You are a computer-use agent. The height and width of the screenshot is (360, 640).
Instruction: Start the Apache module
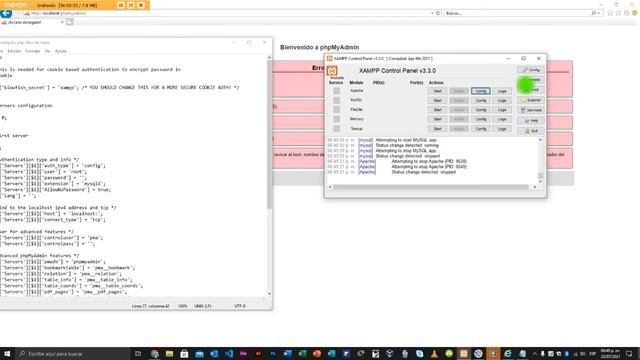tap(437, 91)
